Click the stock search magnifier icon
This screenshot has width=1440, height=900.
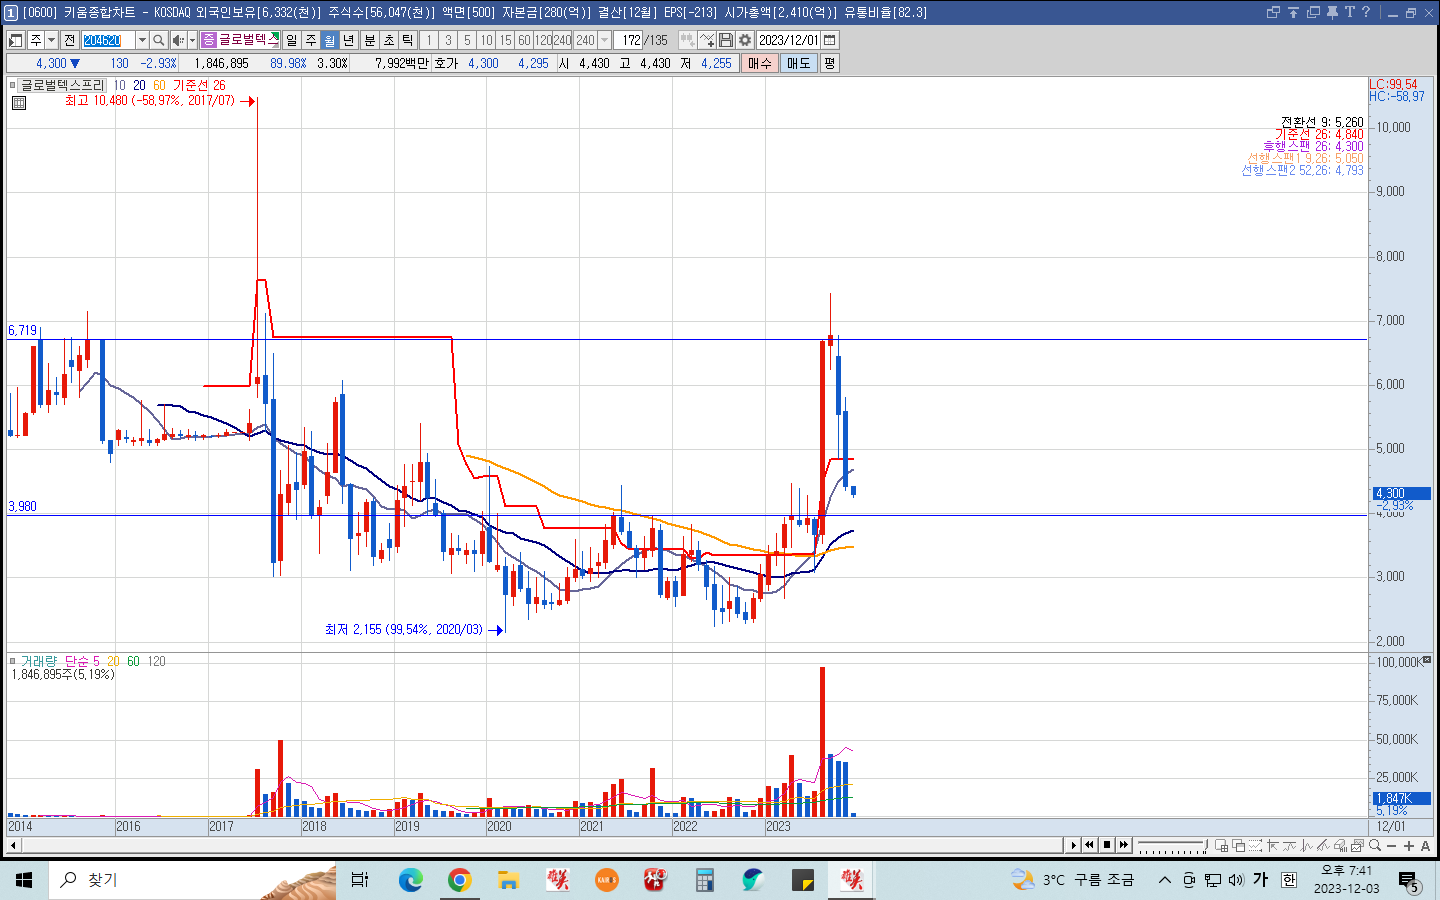(158, 40)
